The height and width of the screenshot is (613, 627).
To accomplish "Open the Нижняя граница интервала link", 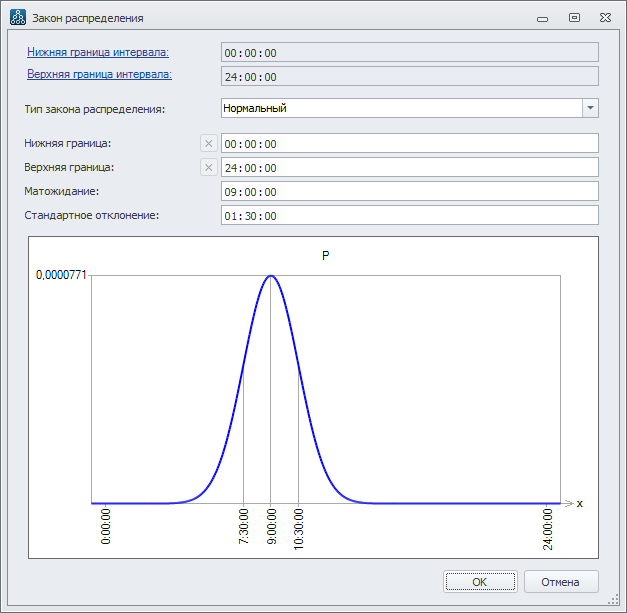I will click(x=98, y=52).
